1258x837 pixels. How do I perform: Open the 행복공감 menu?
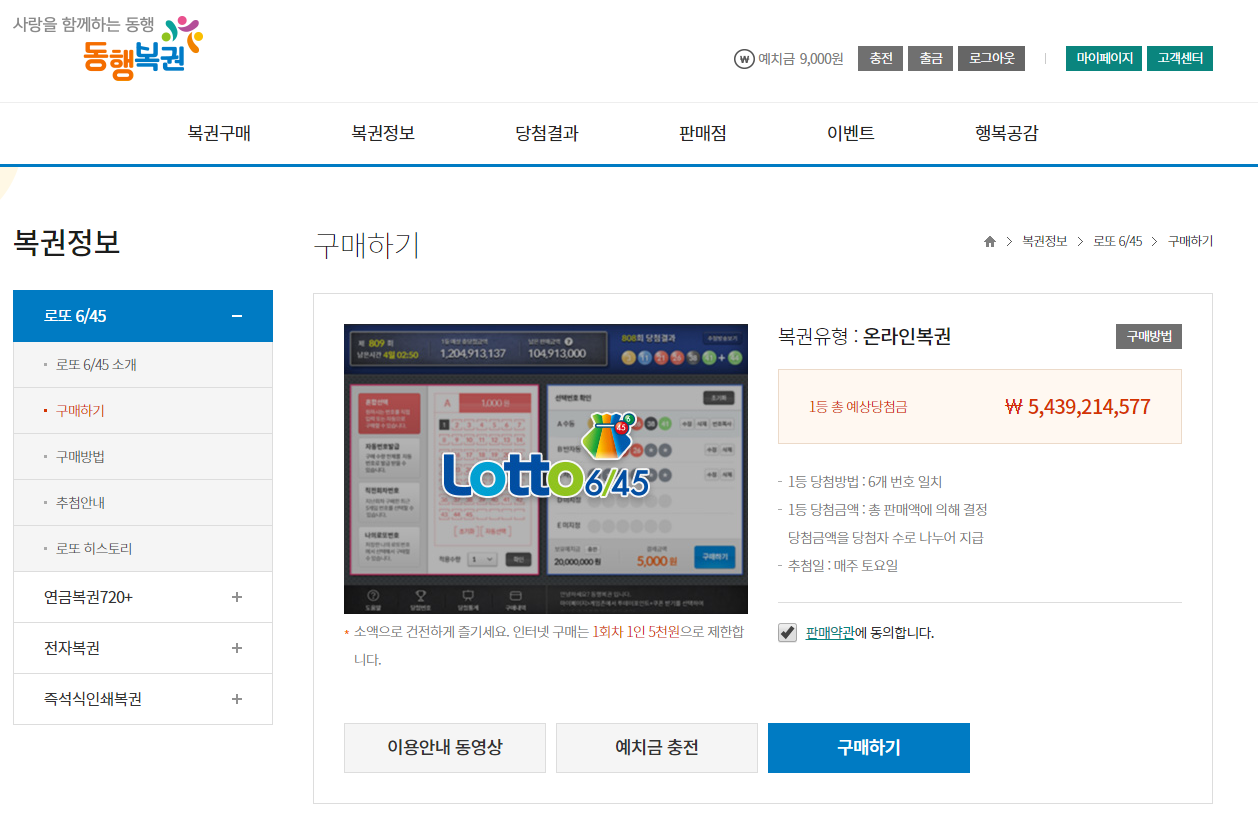coord(1007,133)
